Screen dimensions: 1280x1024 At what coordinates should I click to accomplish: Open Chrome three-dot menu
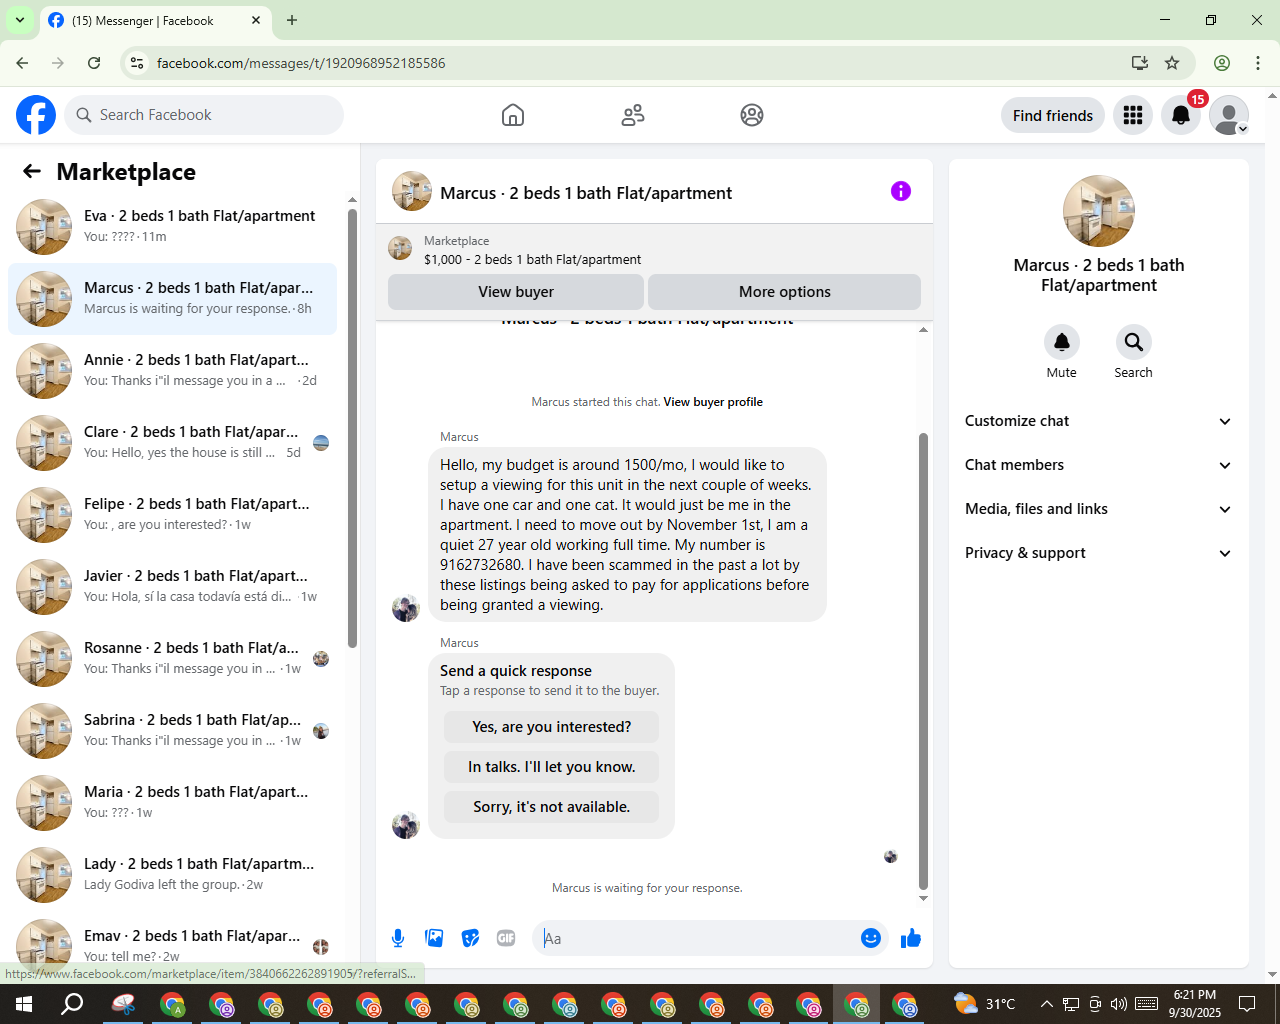1258,63
